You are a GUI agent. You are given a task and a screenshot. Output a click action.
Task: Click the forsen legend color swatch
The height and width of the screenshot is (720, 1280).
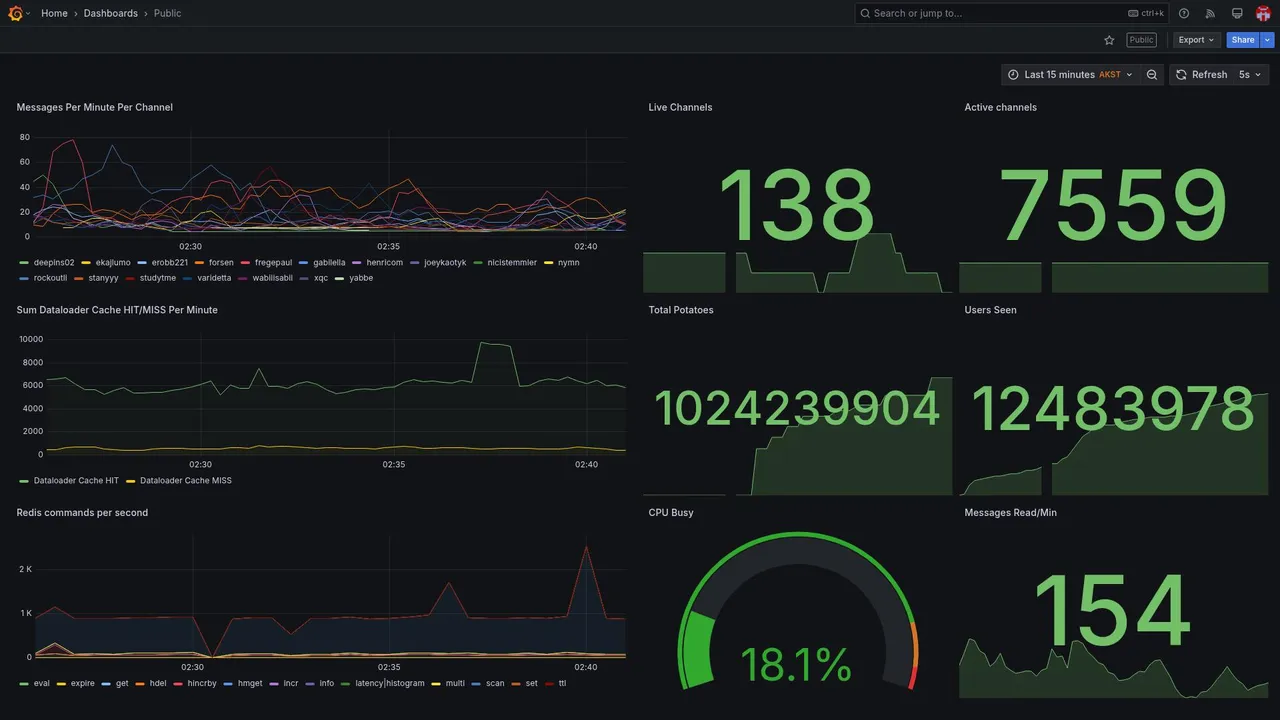200,263
